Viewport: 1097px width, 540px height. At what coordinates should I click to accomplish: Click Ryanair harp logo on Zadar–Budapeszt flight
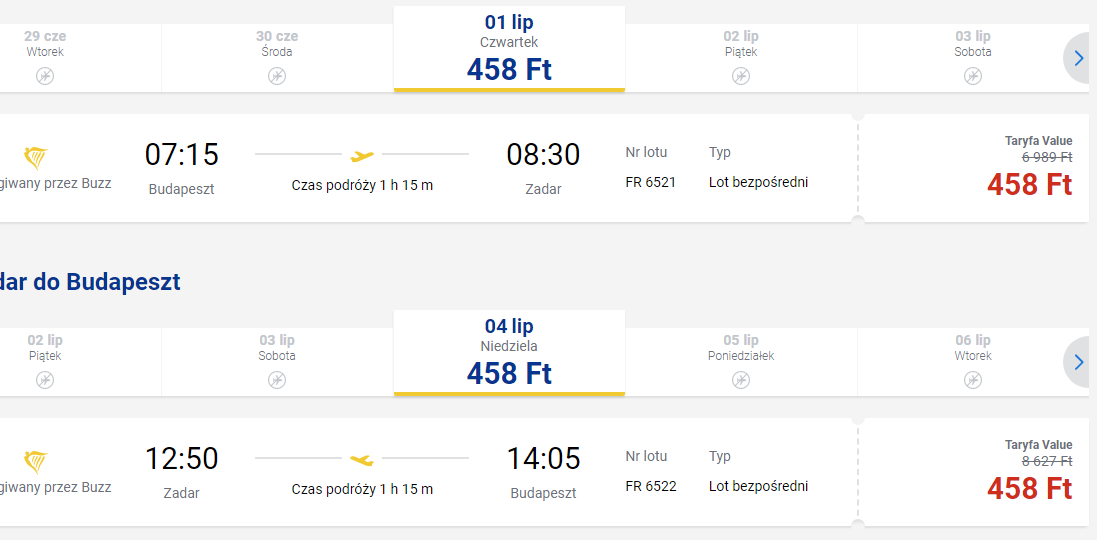click(x=36, y=463)
